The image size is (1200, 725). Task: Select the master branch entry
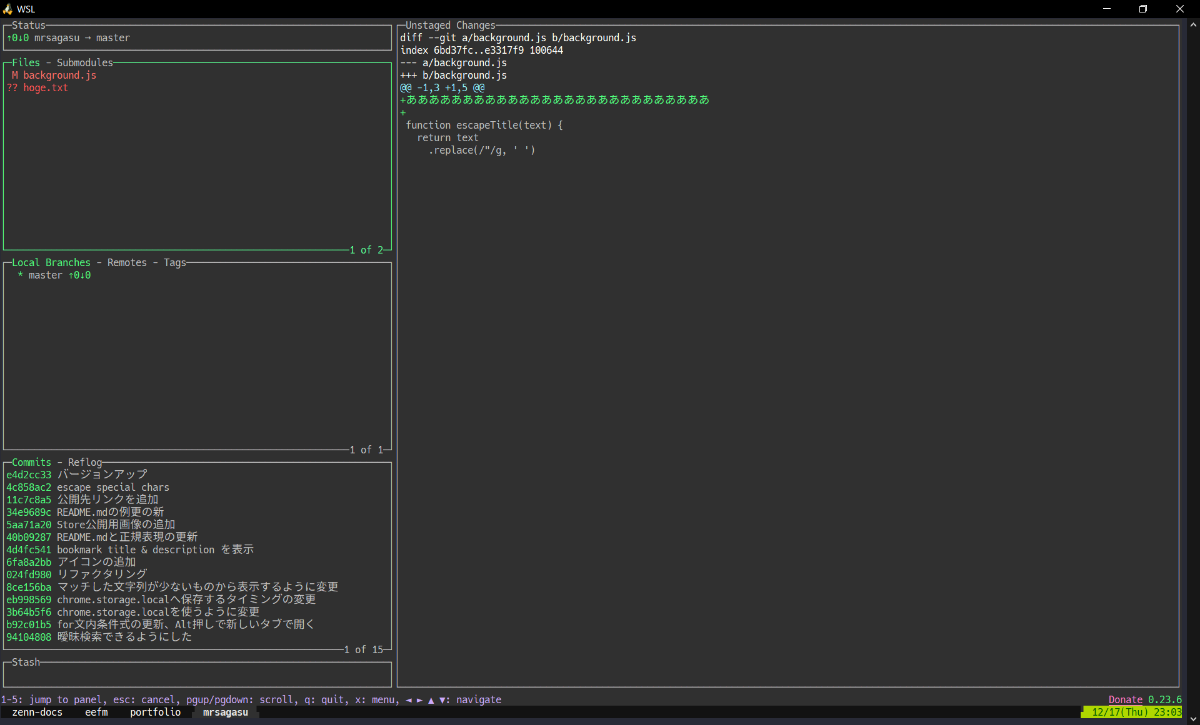pyautogui.click(x=54, y=275)
